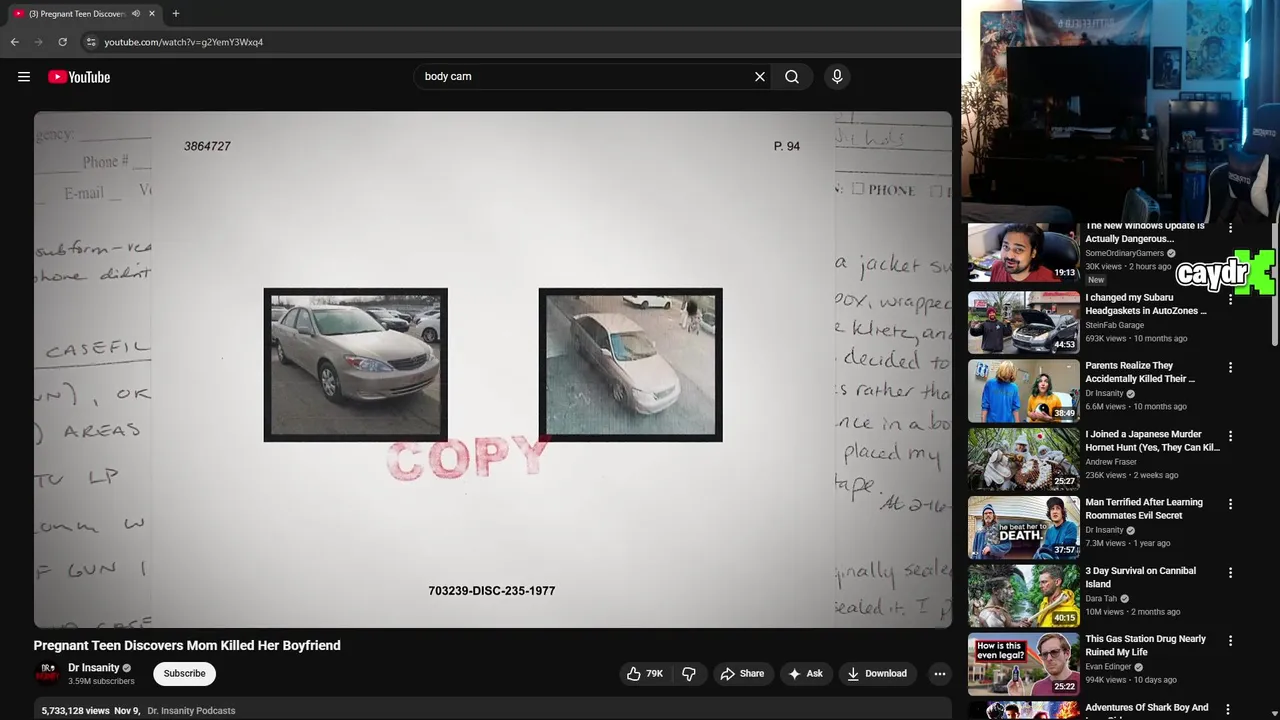This screenshot has height=720, width=1280.
Task: Open a new browser tab
Action: tap(176, 13)
